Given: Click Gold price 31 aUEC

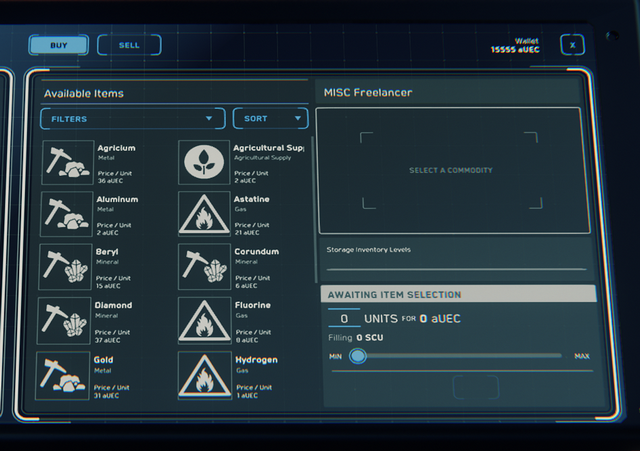Looking at the screenshot, I should (x=107, y=395).
